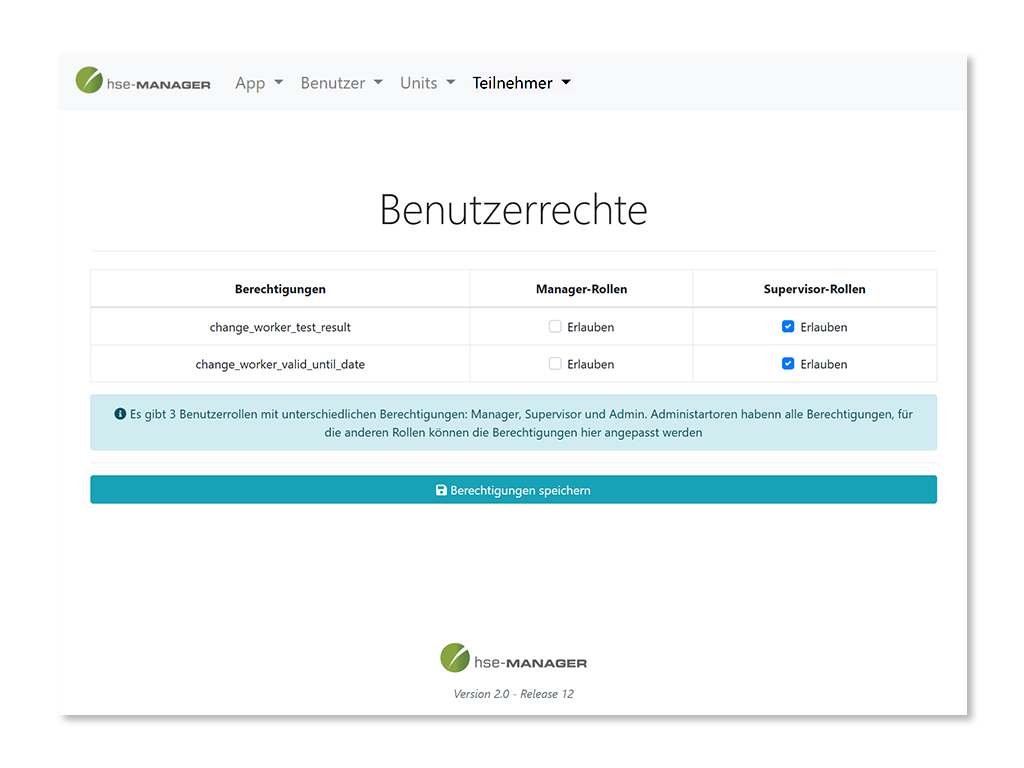Viewport: 1024px width, 768px height.
Task: Click the Supervisor-Rollen column header
Action: pyautogui.click(x=814, y=289)
